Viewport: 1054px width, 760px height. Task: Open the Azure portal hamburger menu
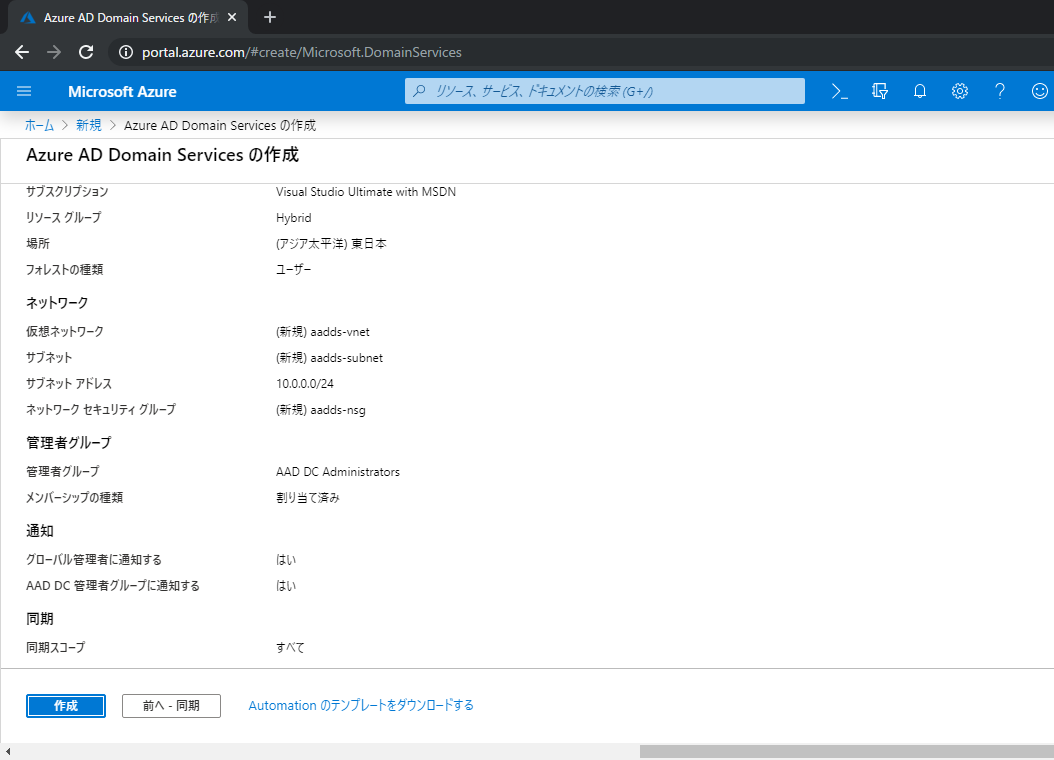pyautogui.click(x=24, y=91)
